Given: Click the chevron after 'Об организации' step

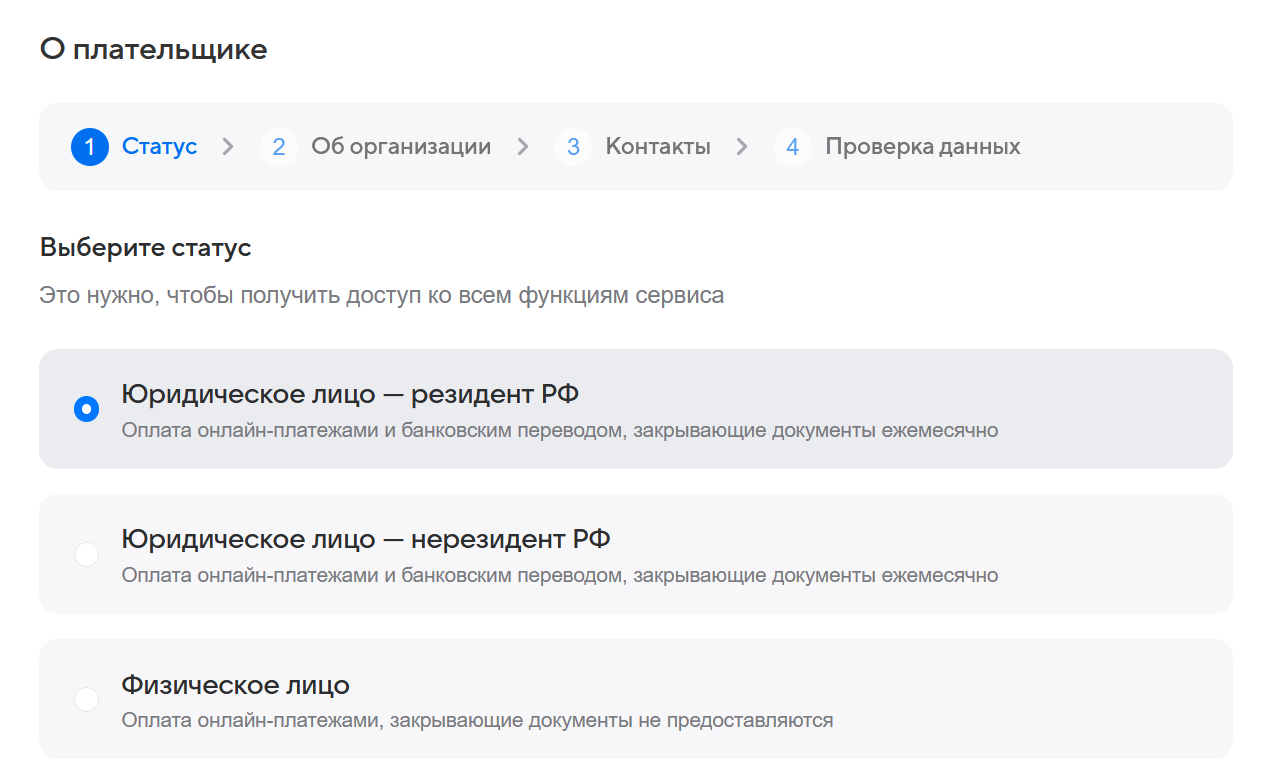Looking at the screenshot, I should tap(523, 147).
